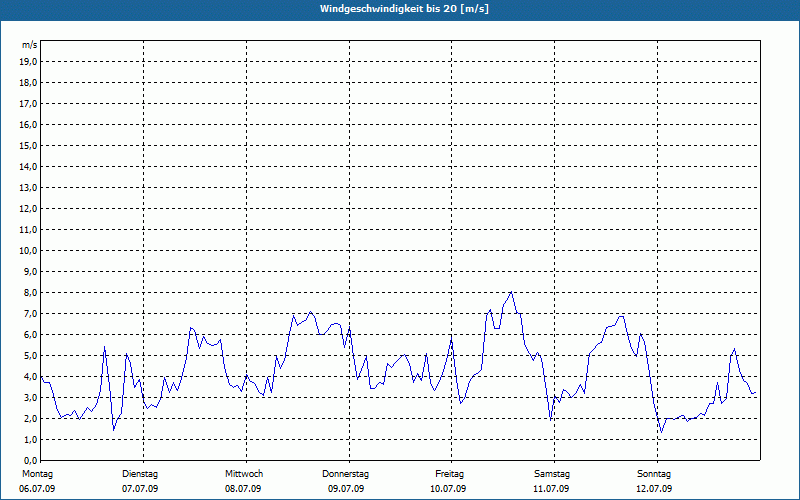Click the 18,0 y-axis label
This screenshot has height=500, width=800.
pyautogui.click(x=29, y=83)
